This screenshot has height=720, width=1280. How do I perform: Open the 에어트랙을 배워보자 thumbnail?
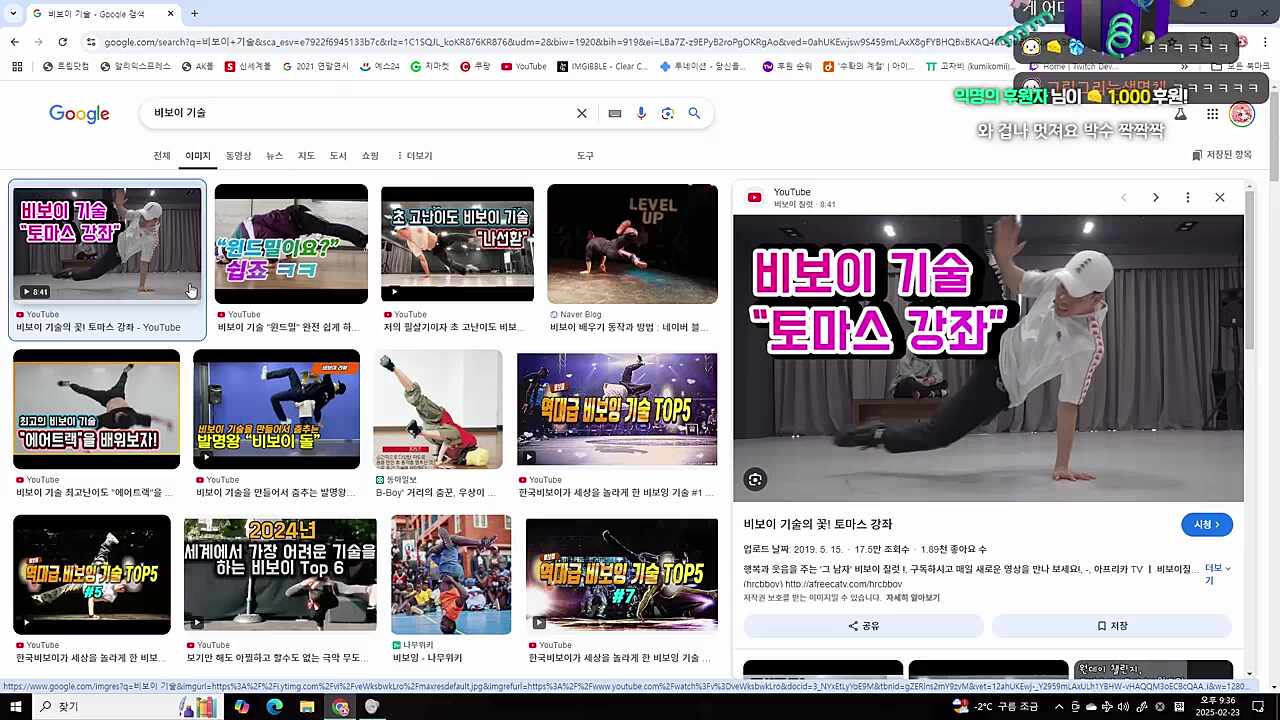click(x=96, y=409)
